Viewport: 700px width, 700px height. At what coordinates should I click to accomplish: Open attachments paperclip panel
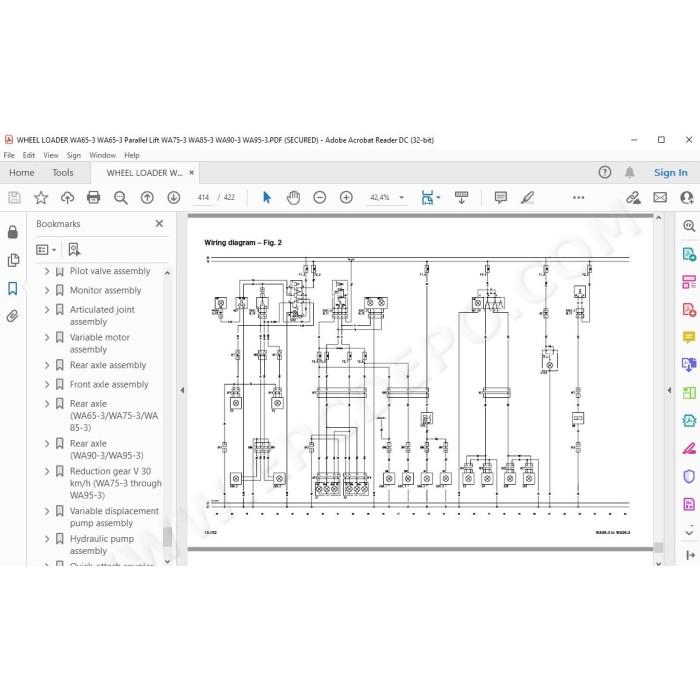tap(12, 316)
